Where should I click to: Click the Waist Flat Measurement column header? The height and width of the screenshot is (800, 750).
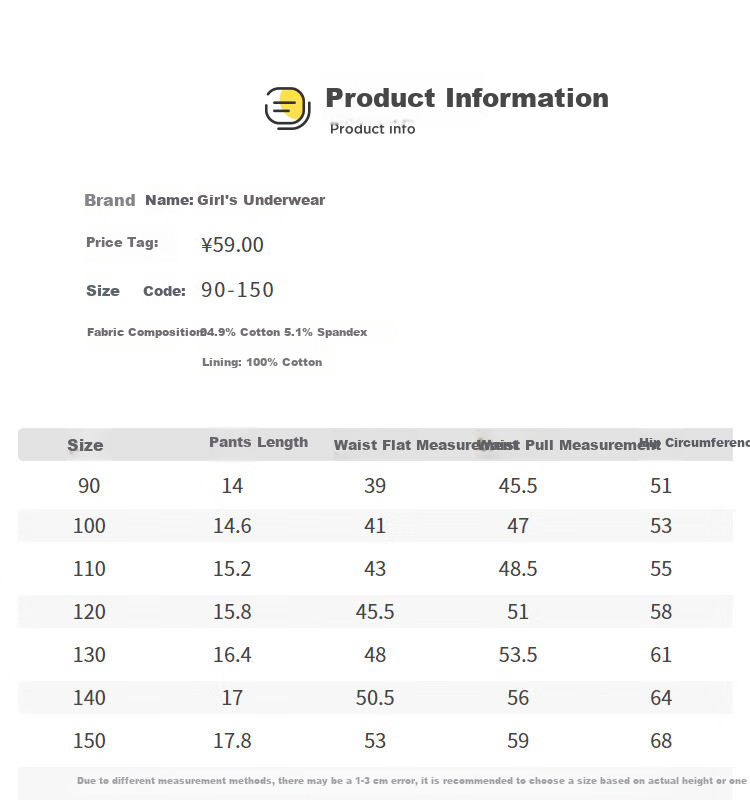[x=426, y=445]
